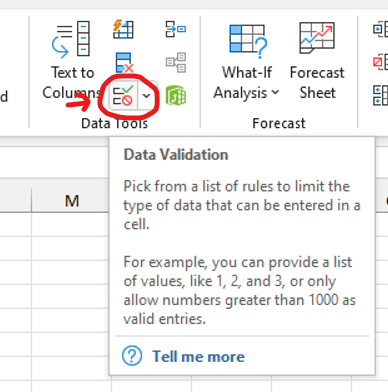Click the red Ungroup outline icon
The image size is (388, 392).
(x=381, y=62)
